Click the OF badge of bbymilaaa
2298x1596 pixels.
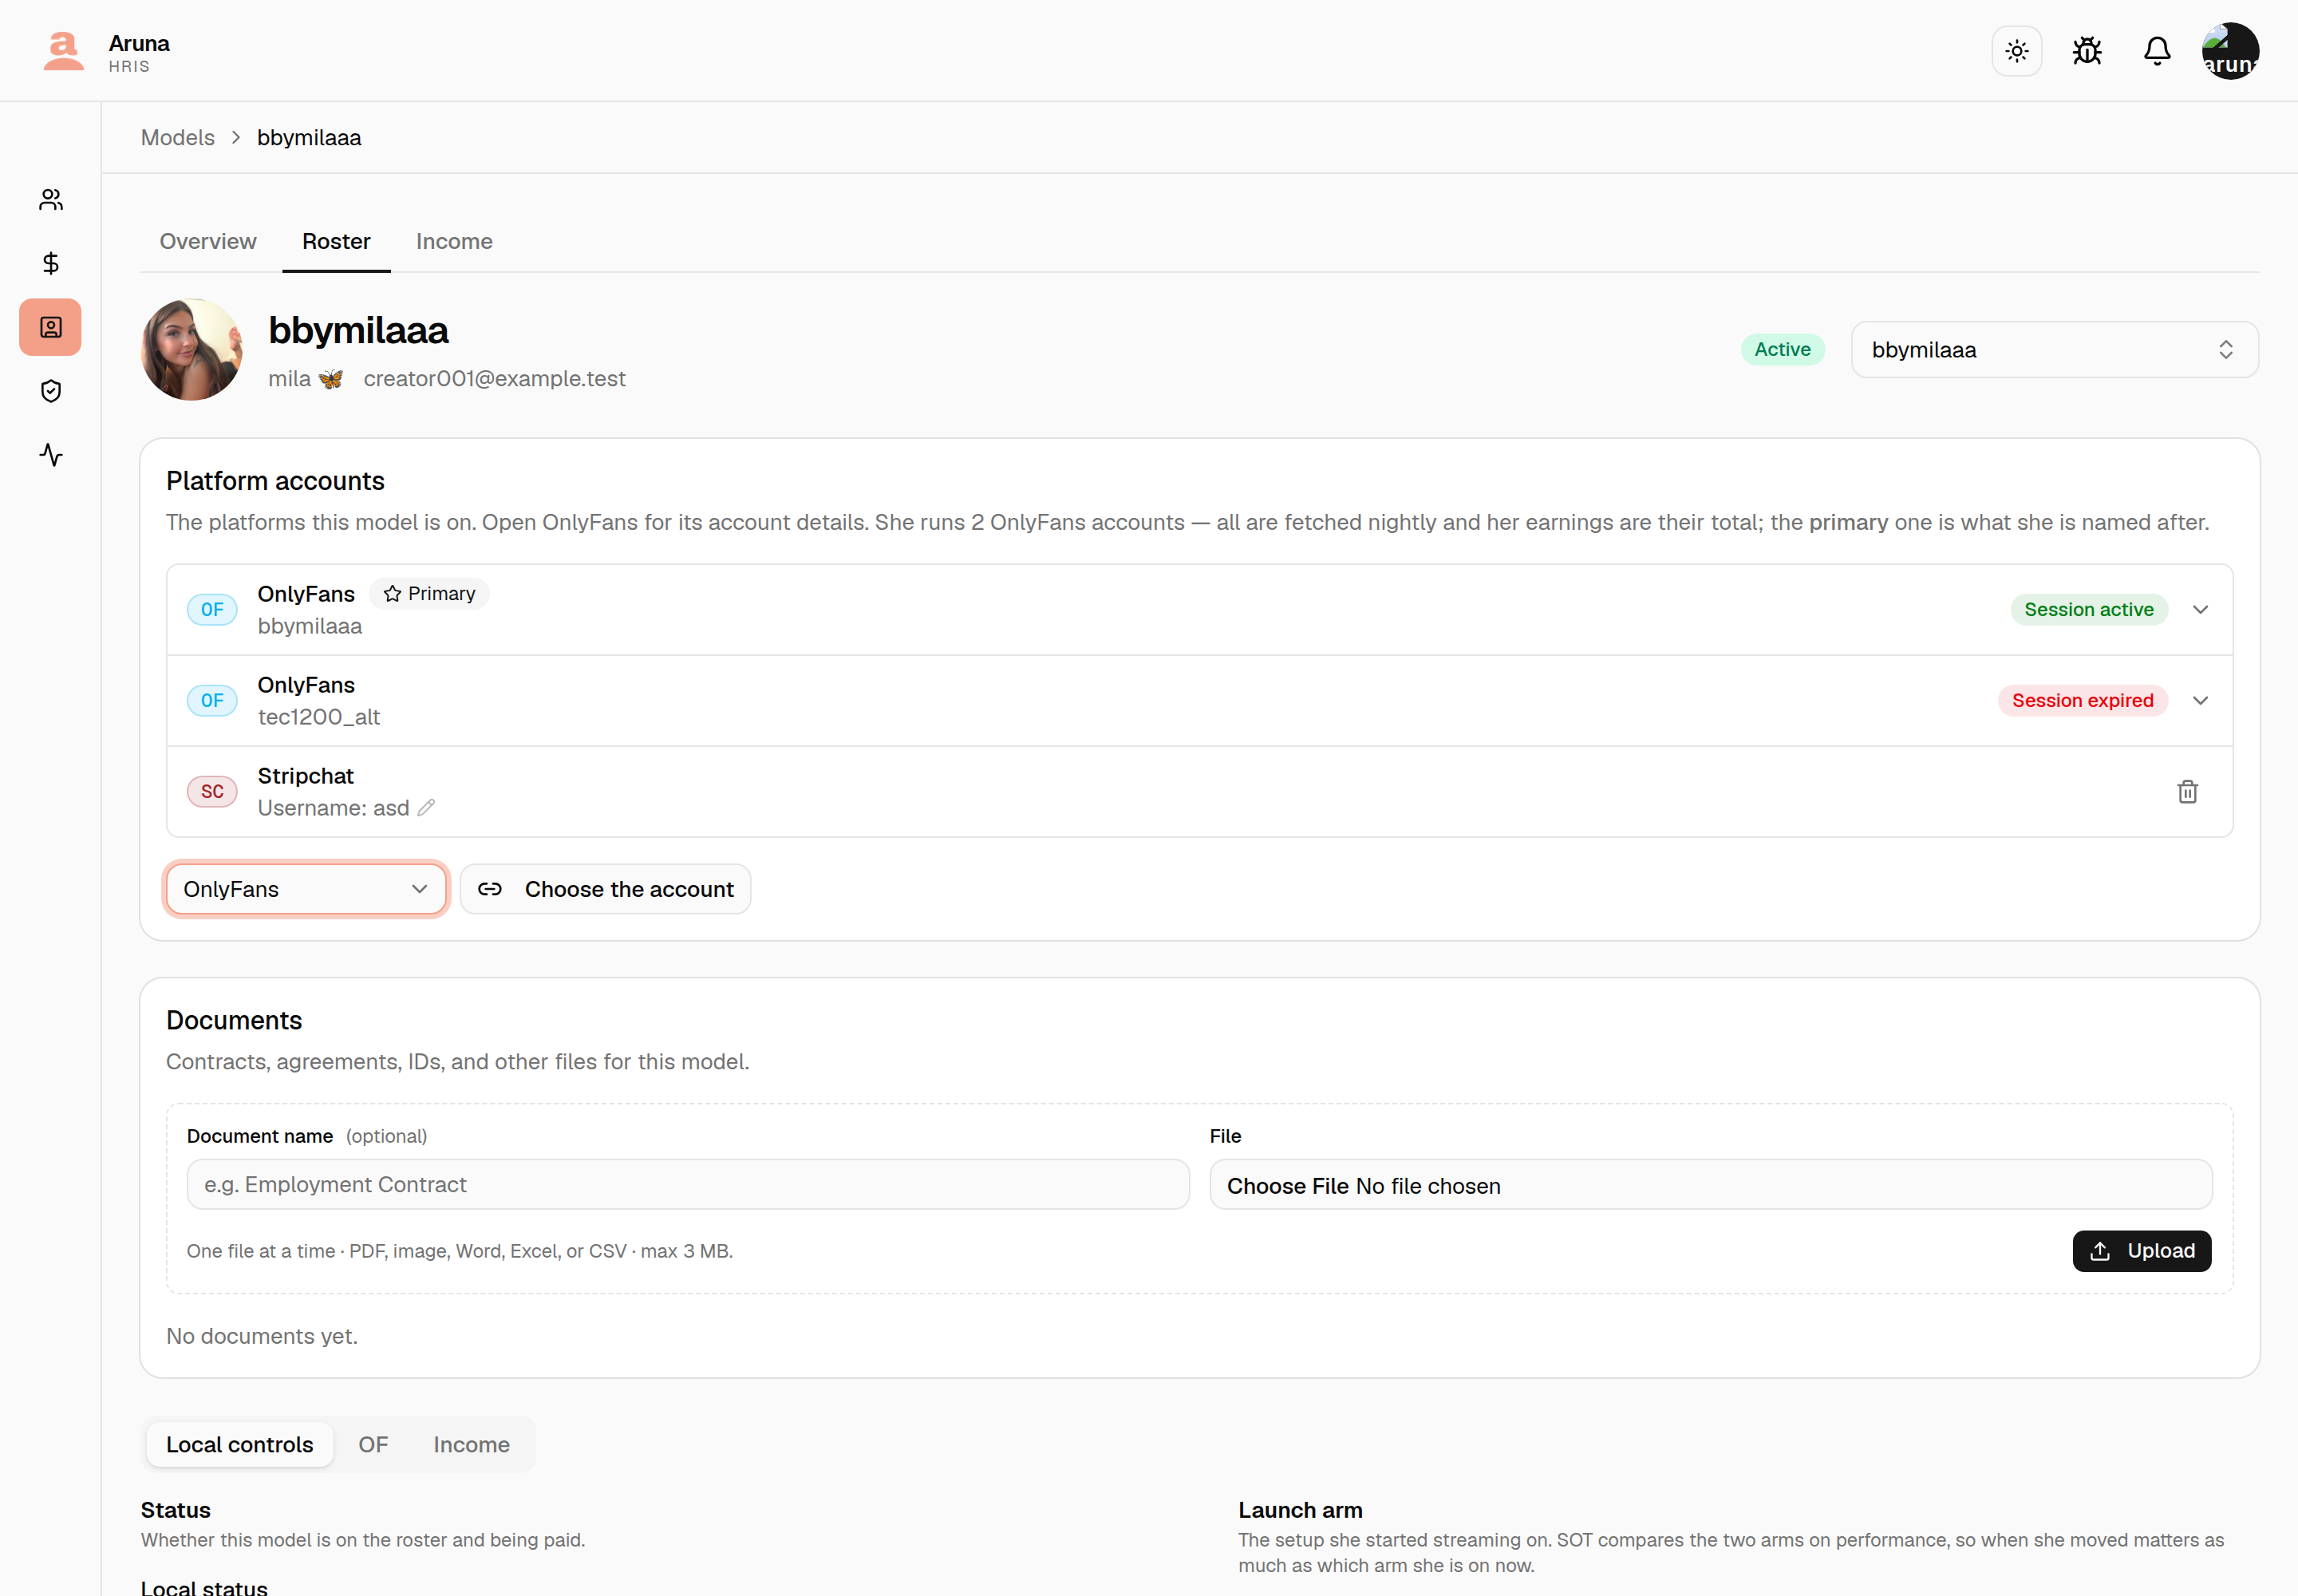(x=212, y=610)
